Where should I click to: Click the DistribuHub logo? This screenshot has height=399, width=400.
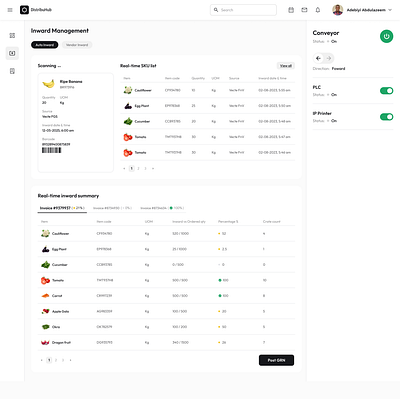coord(36,10)
